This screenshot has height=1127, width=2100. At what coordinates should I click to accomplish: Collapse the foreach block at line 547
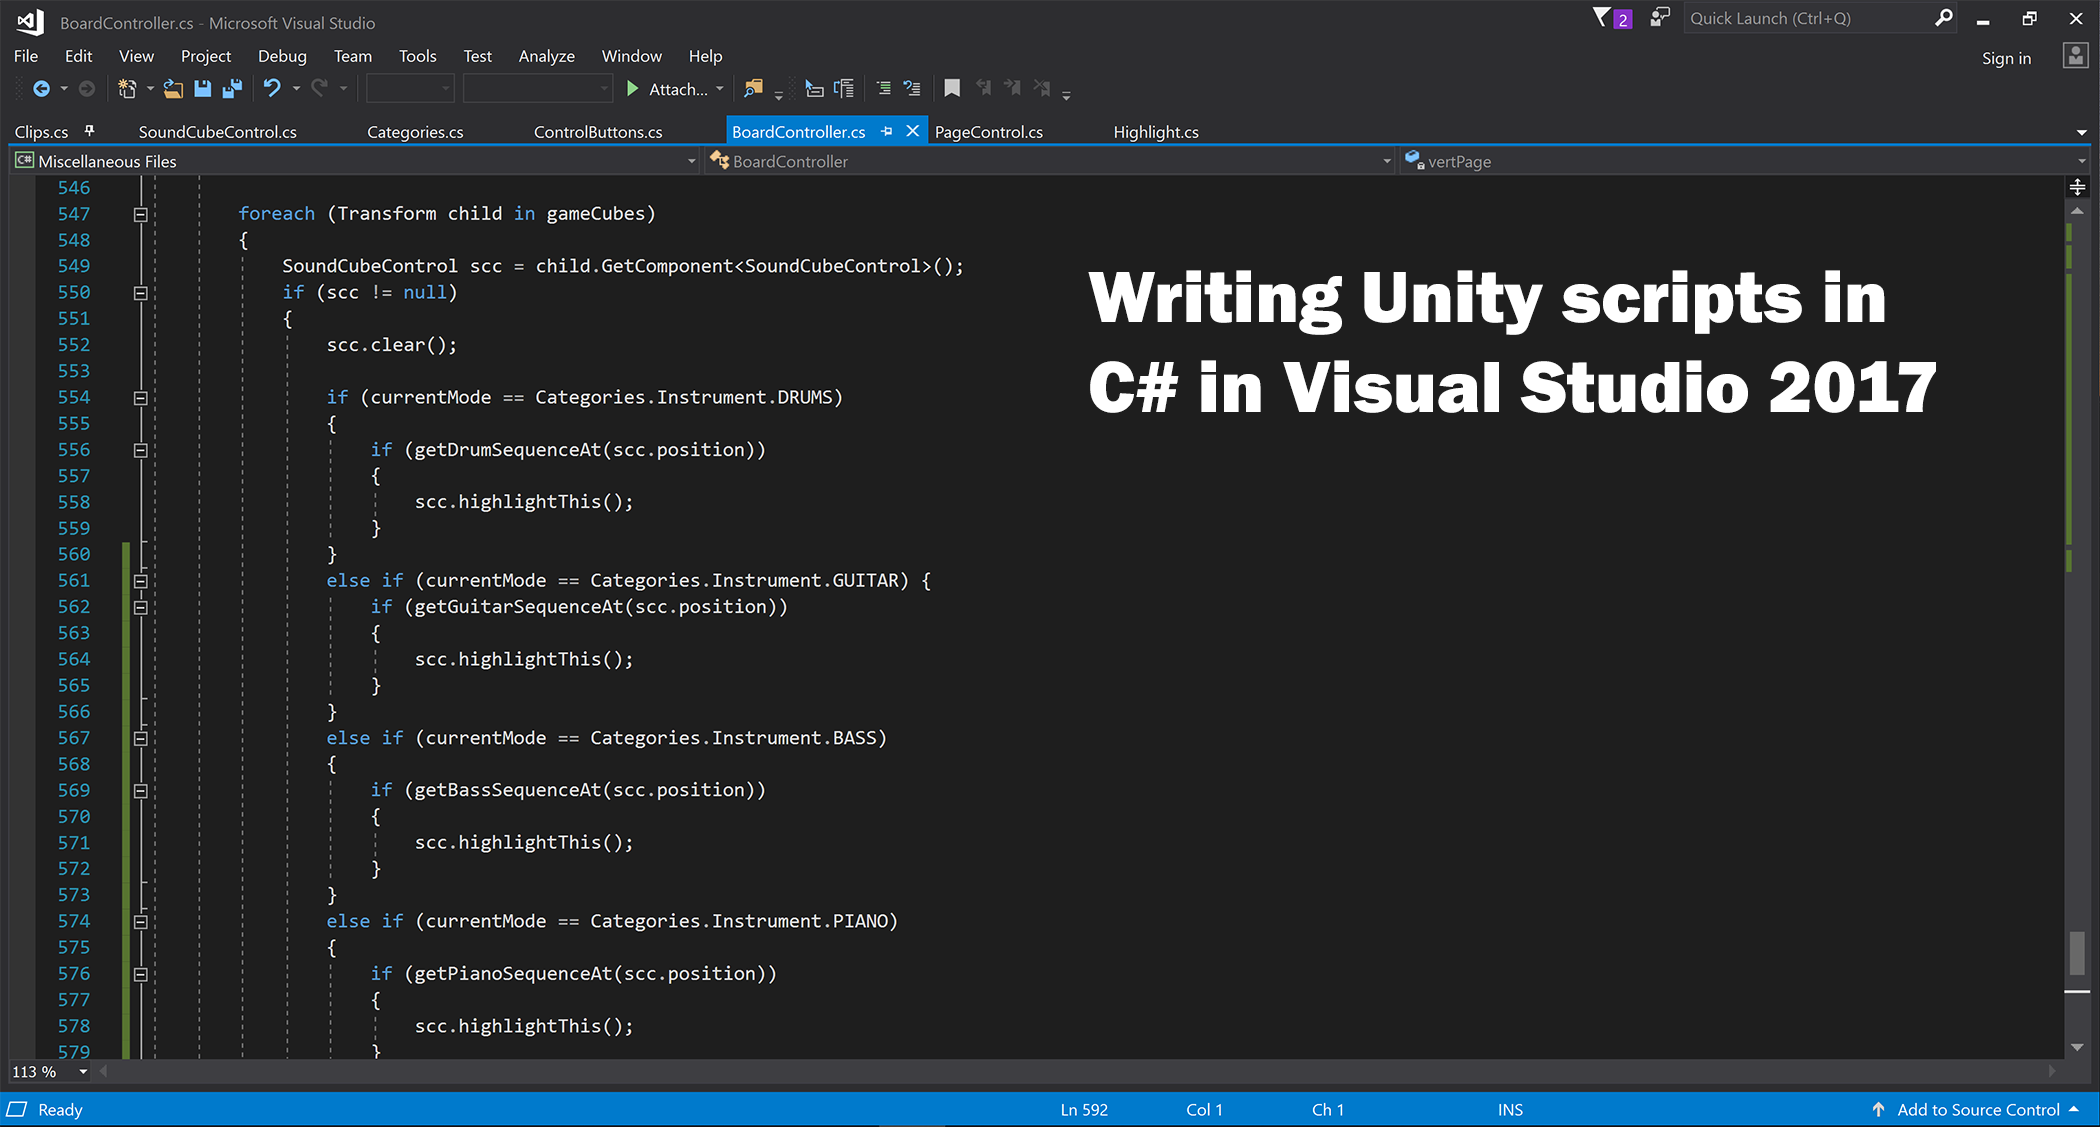point(141,214)
